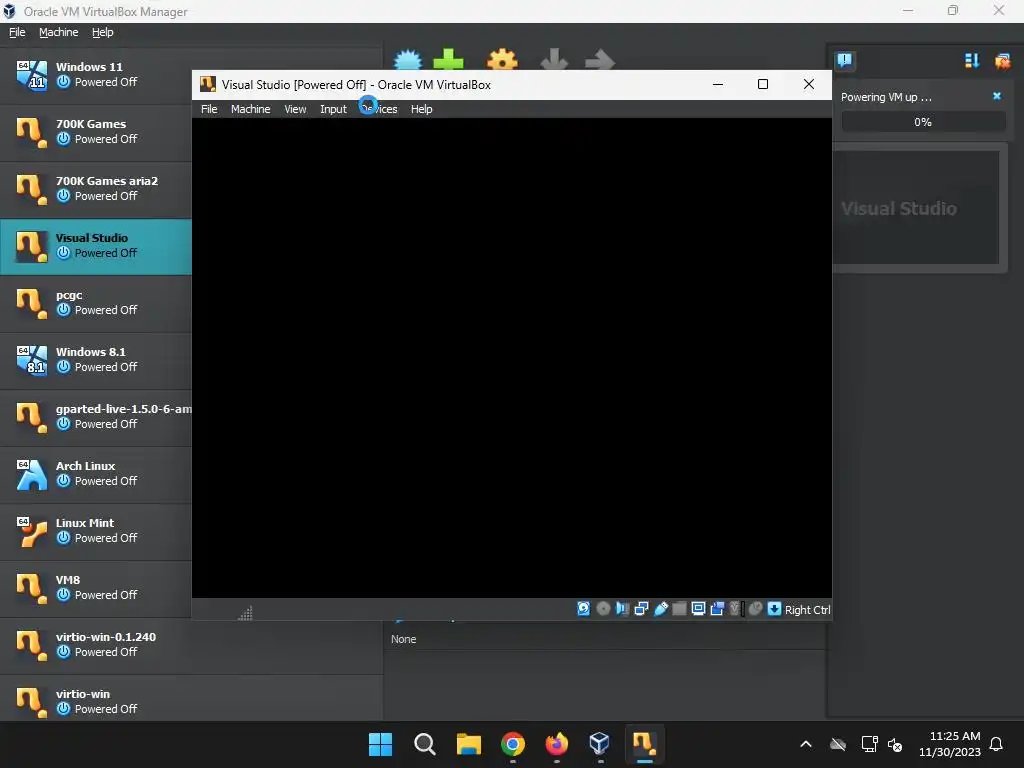Open the taskbar notification bell

[x=996, y=744]
